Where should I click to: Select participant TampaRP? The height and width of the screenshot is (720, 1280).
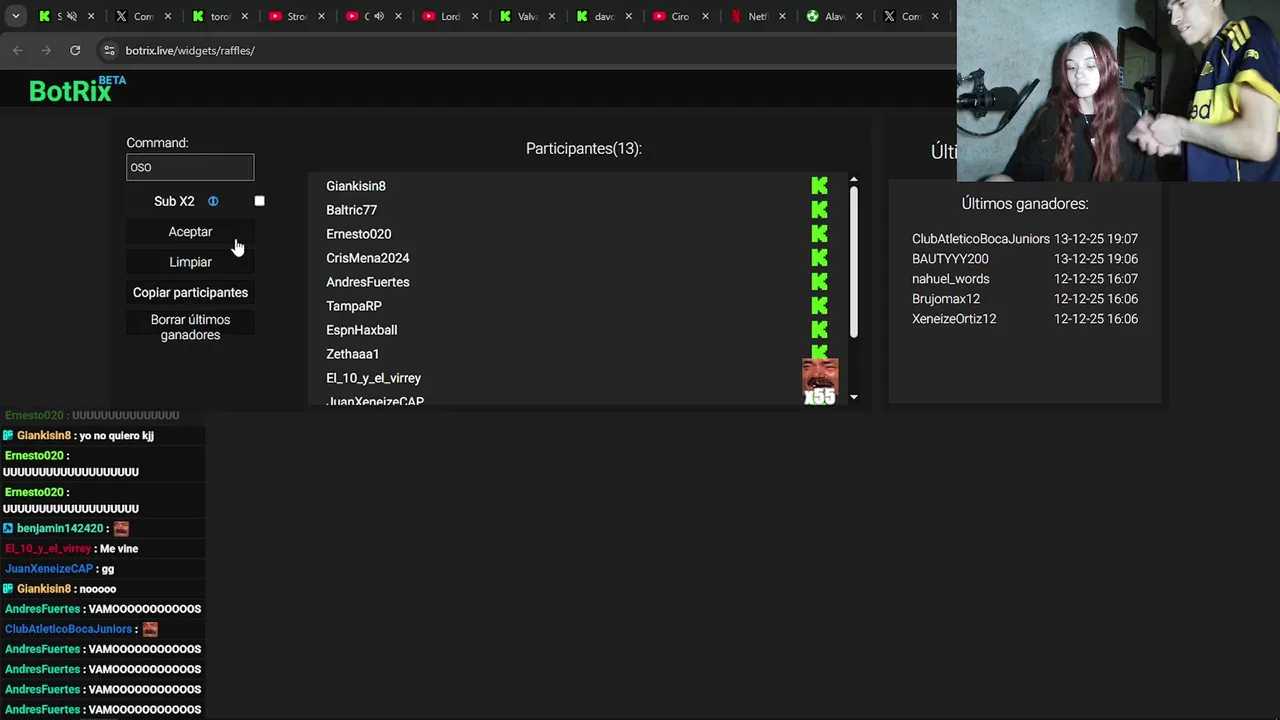click(354, 306)
